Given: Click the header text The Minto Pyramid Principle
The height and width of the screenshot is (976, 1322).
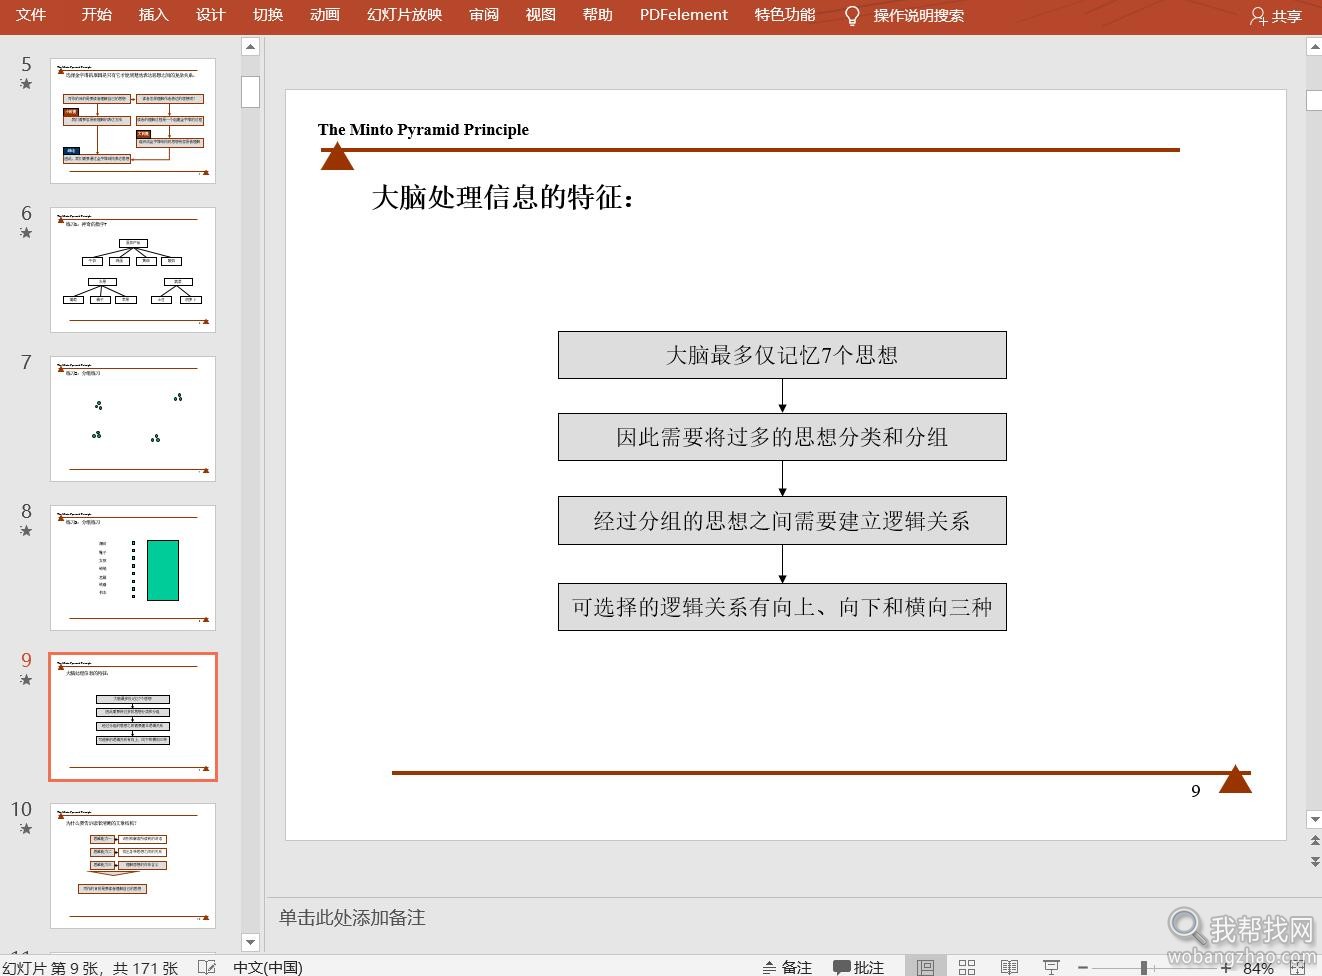Looking at the screenshot, I should point(423,129).
